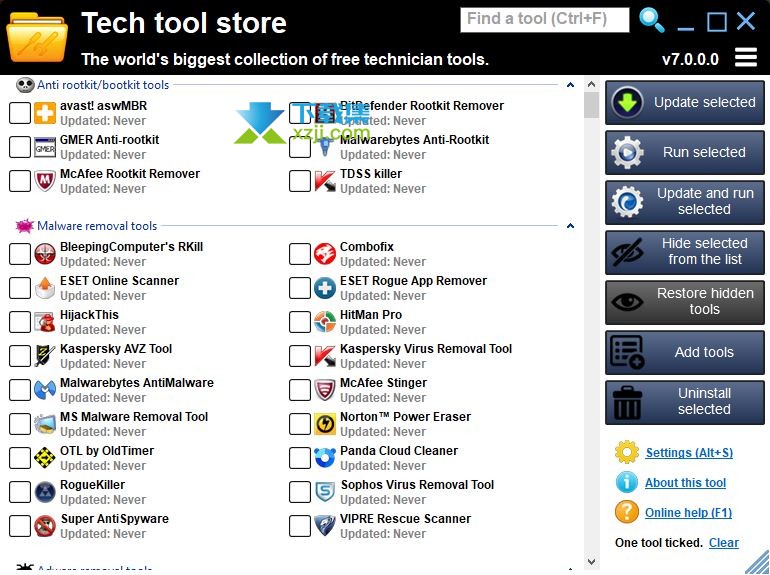
Task: Click the GMER Anti-rootkit icon
Action: 45,147
